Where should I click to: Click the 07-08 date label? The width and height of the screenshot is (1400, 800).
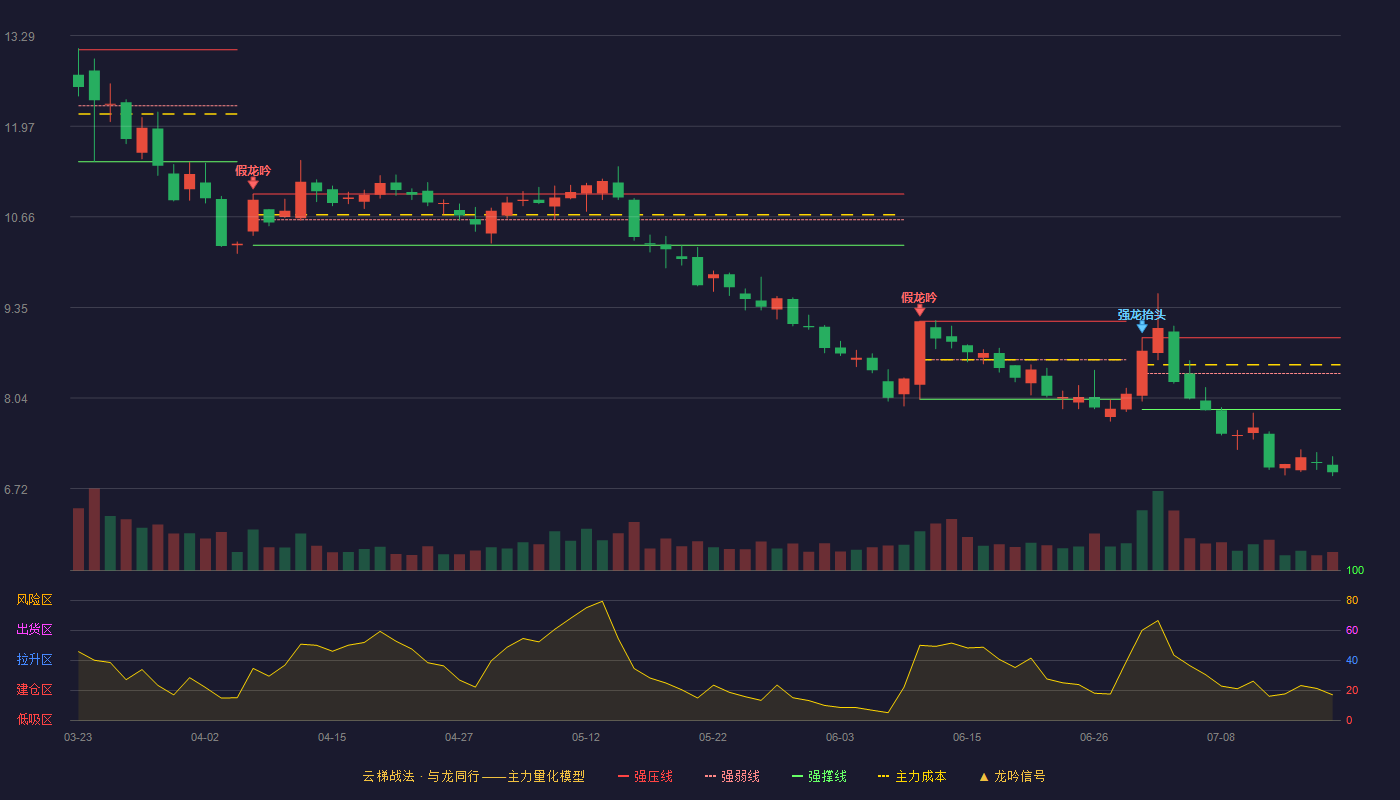point(1221,737)
